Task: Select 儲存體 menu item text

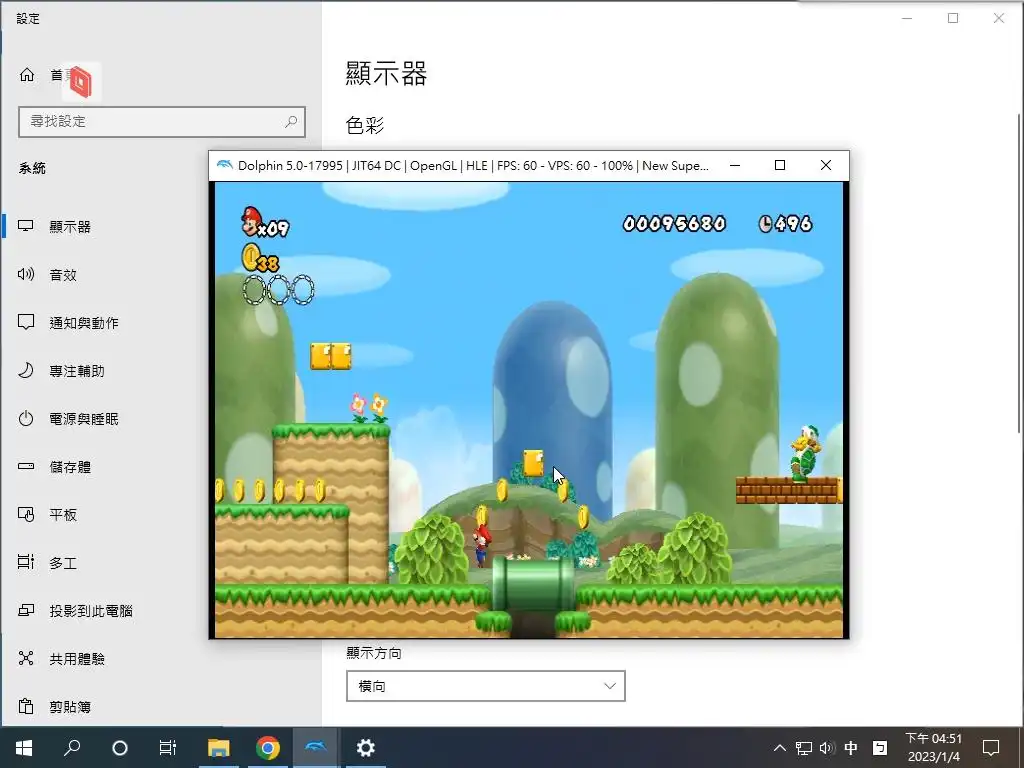Action: 70,467
